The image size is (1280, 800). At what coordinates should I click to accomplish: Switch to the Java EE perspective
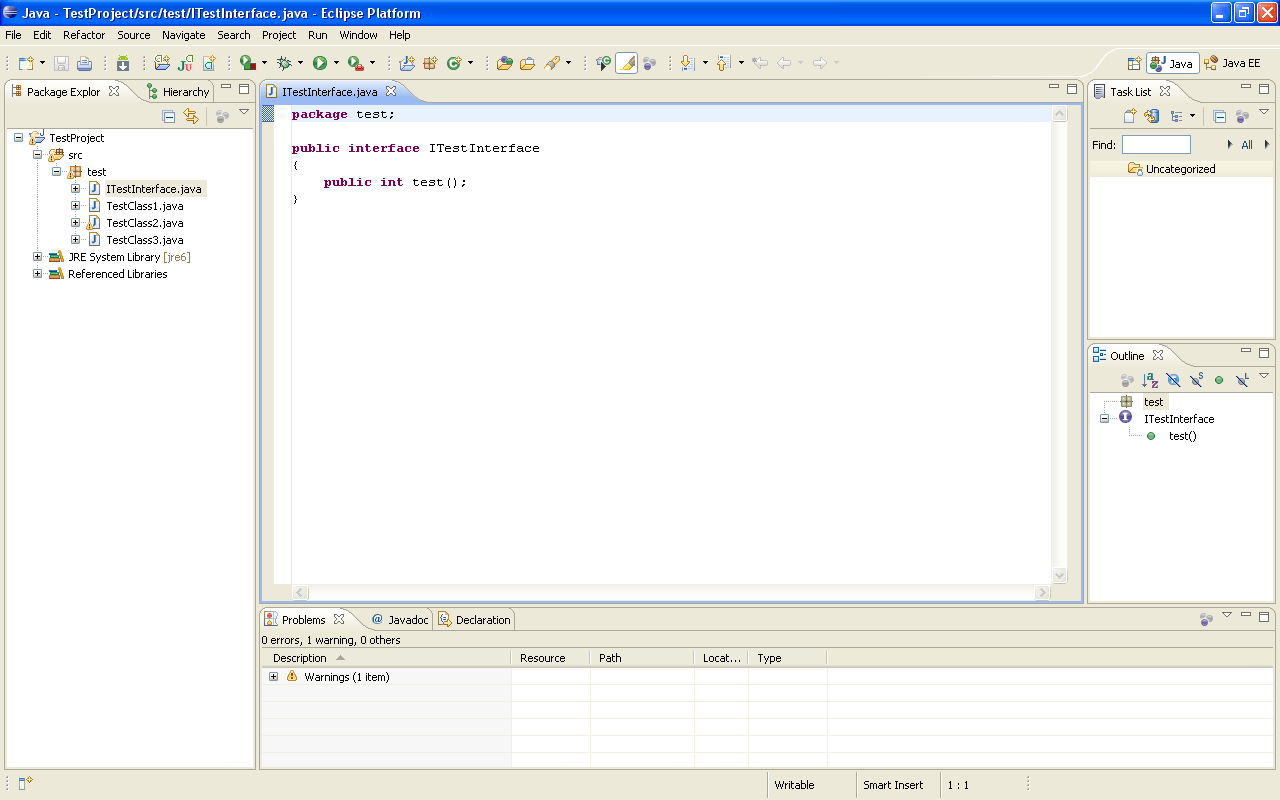tap(1232, 63)
